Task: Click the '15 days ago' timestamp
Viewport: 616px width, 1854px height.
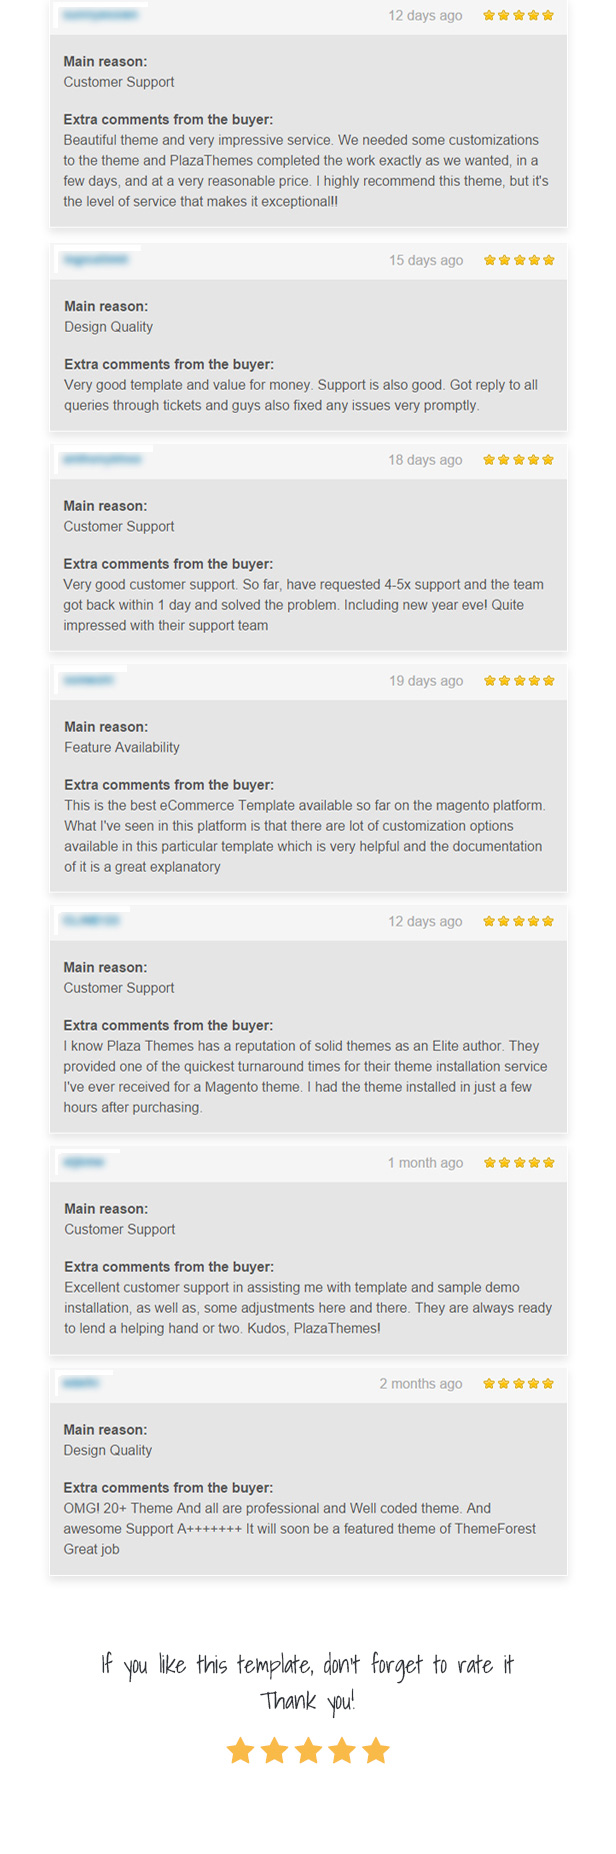Action: click(x=426, y=260)
